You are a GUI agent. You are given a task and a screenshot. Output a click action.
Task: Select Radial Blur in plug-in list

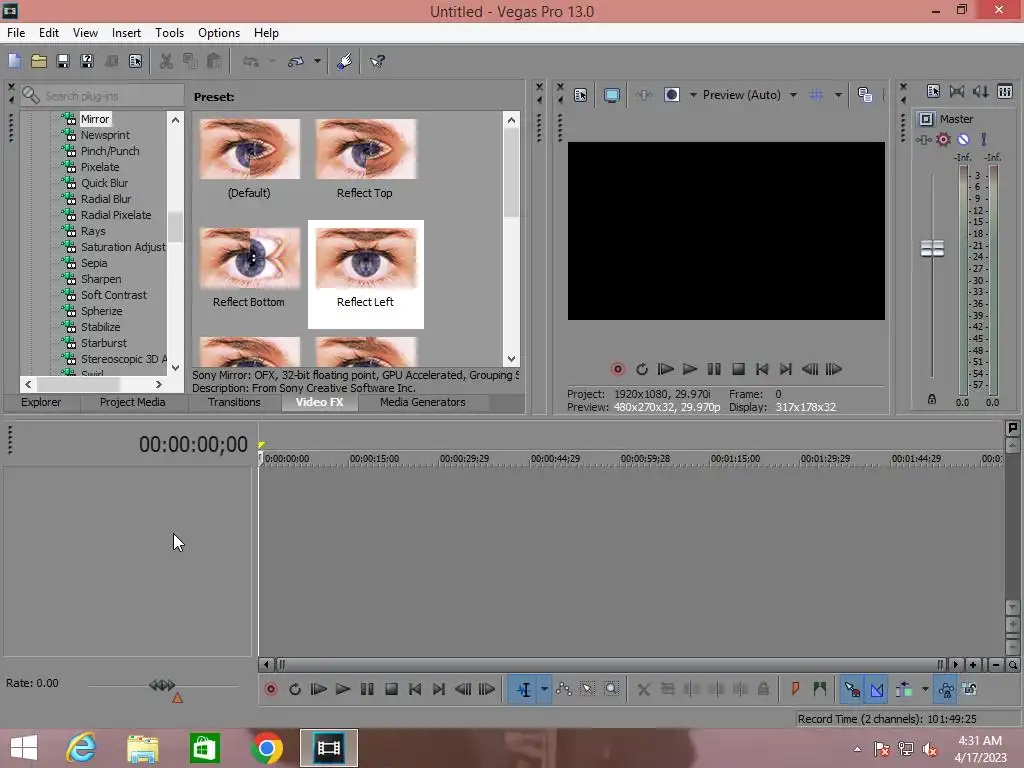pyautogui.click(x=106, y=199)
